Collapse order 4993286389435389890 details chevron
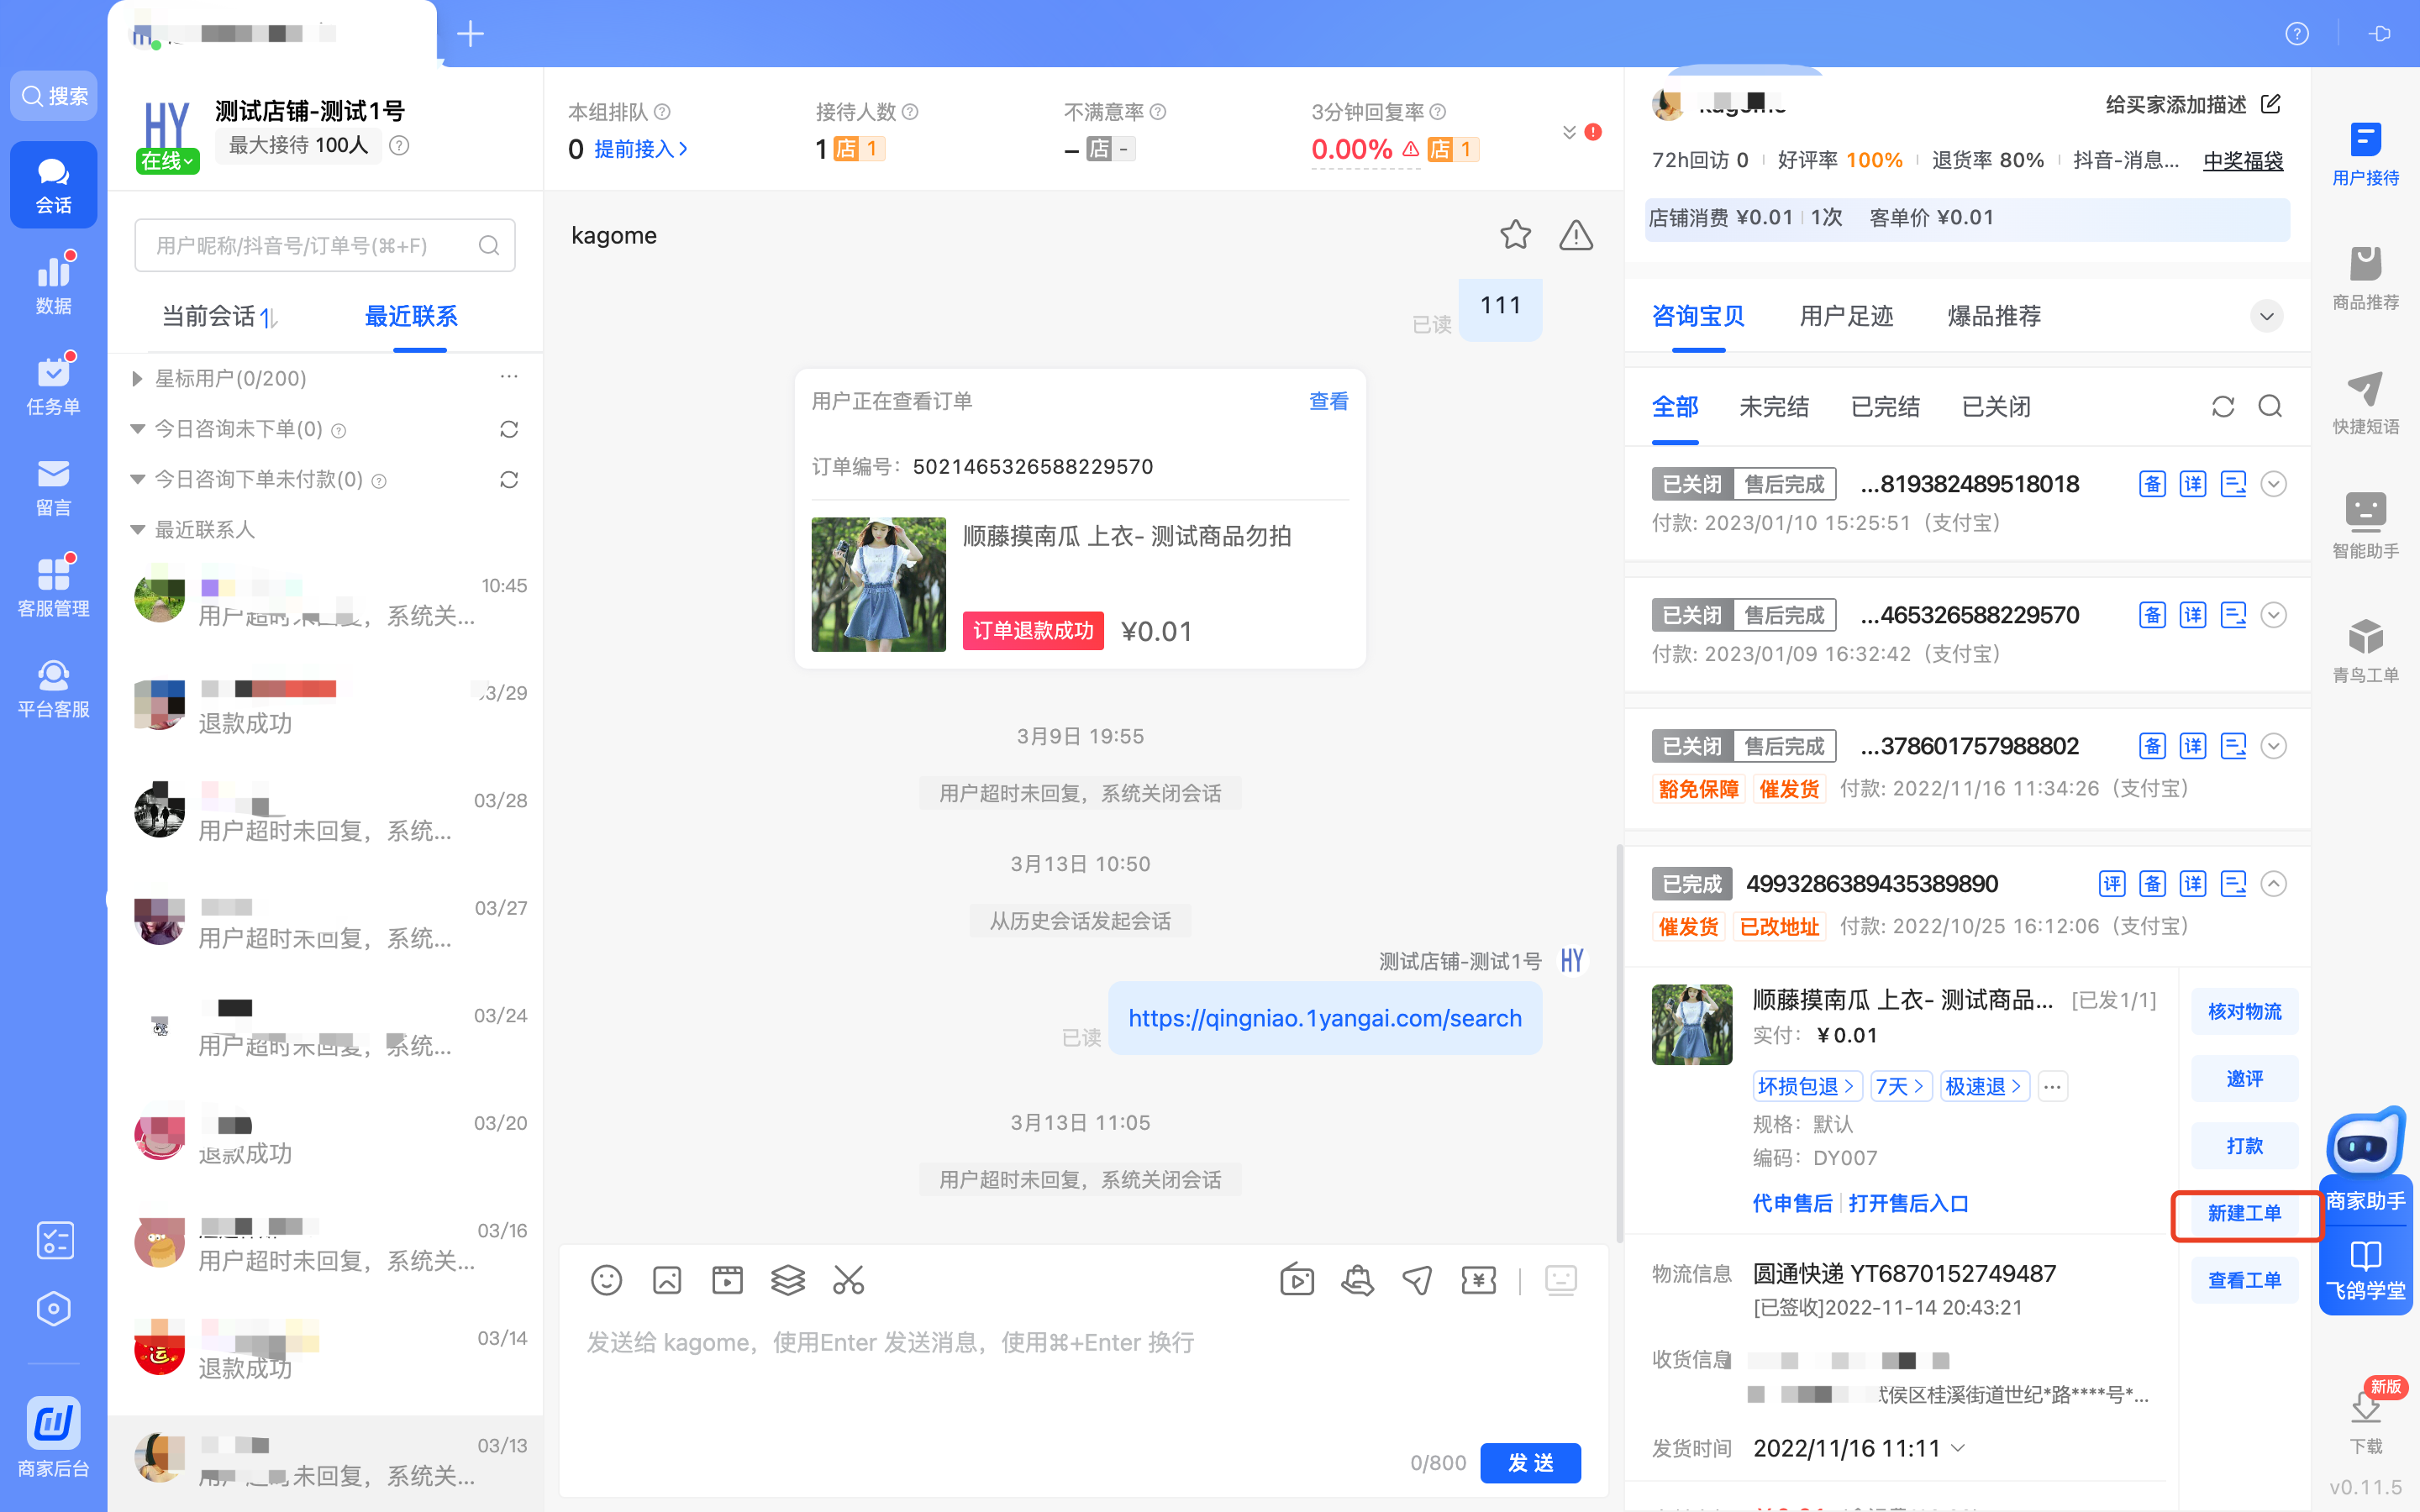 click(2273, 884)
